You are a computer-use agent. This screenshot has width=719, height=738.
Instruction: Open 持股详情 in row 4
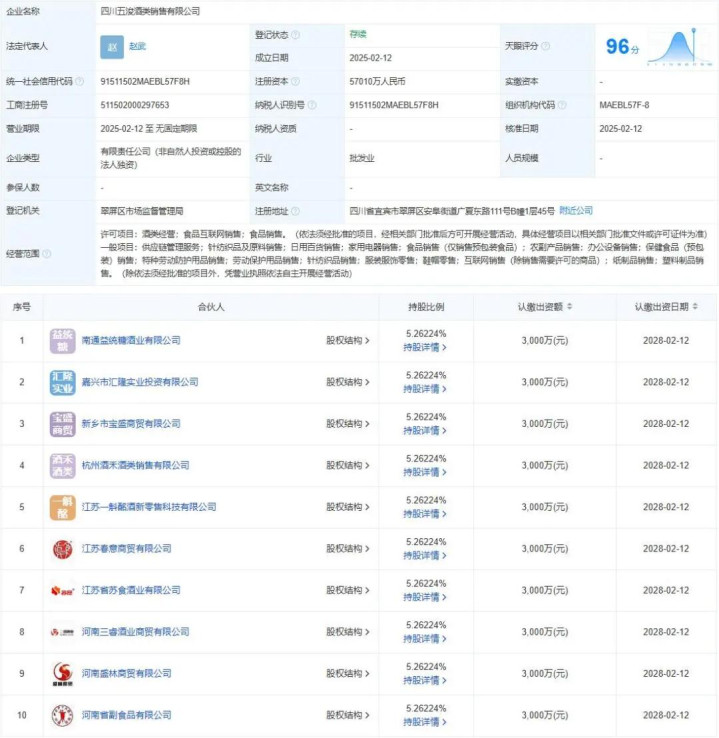pyautogui.click(x=425, y=473)
